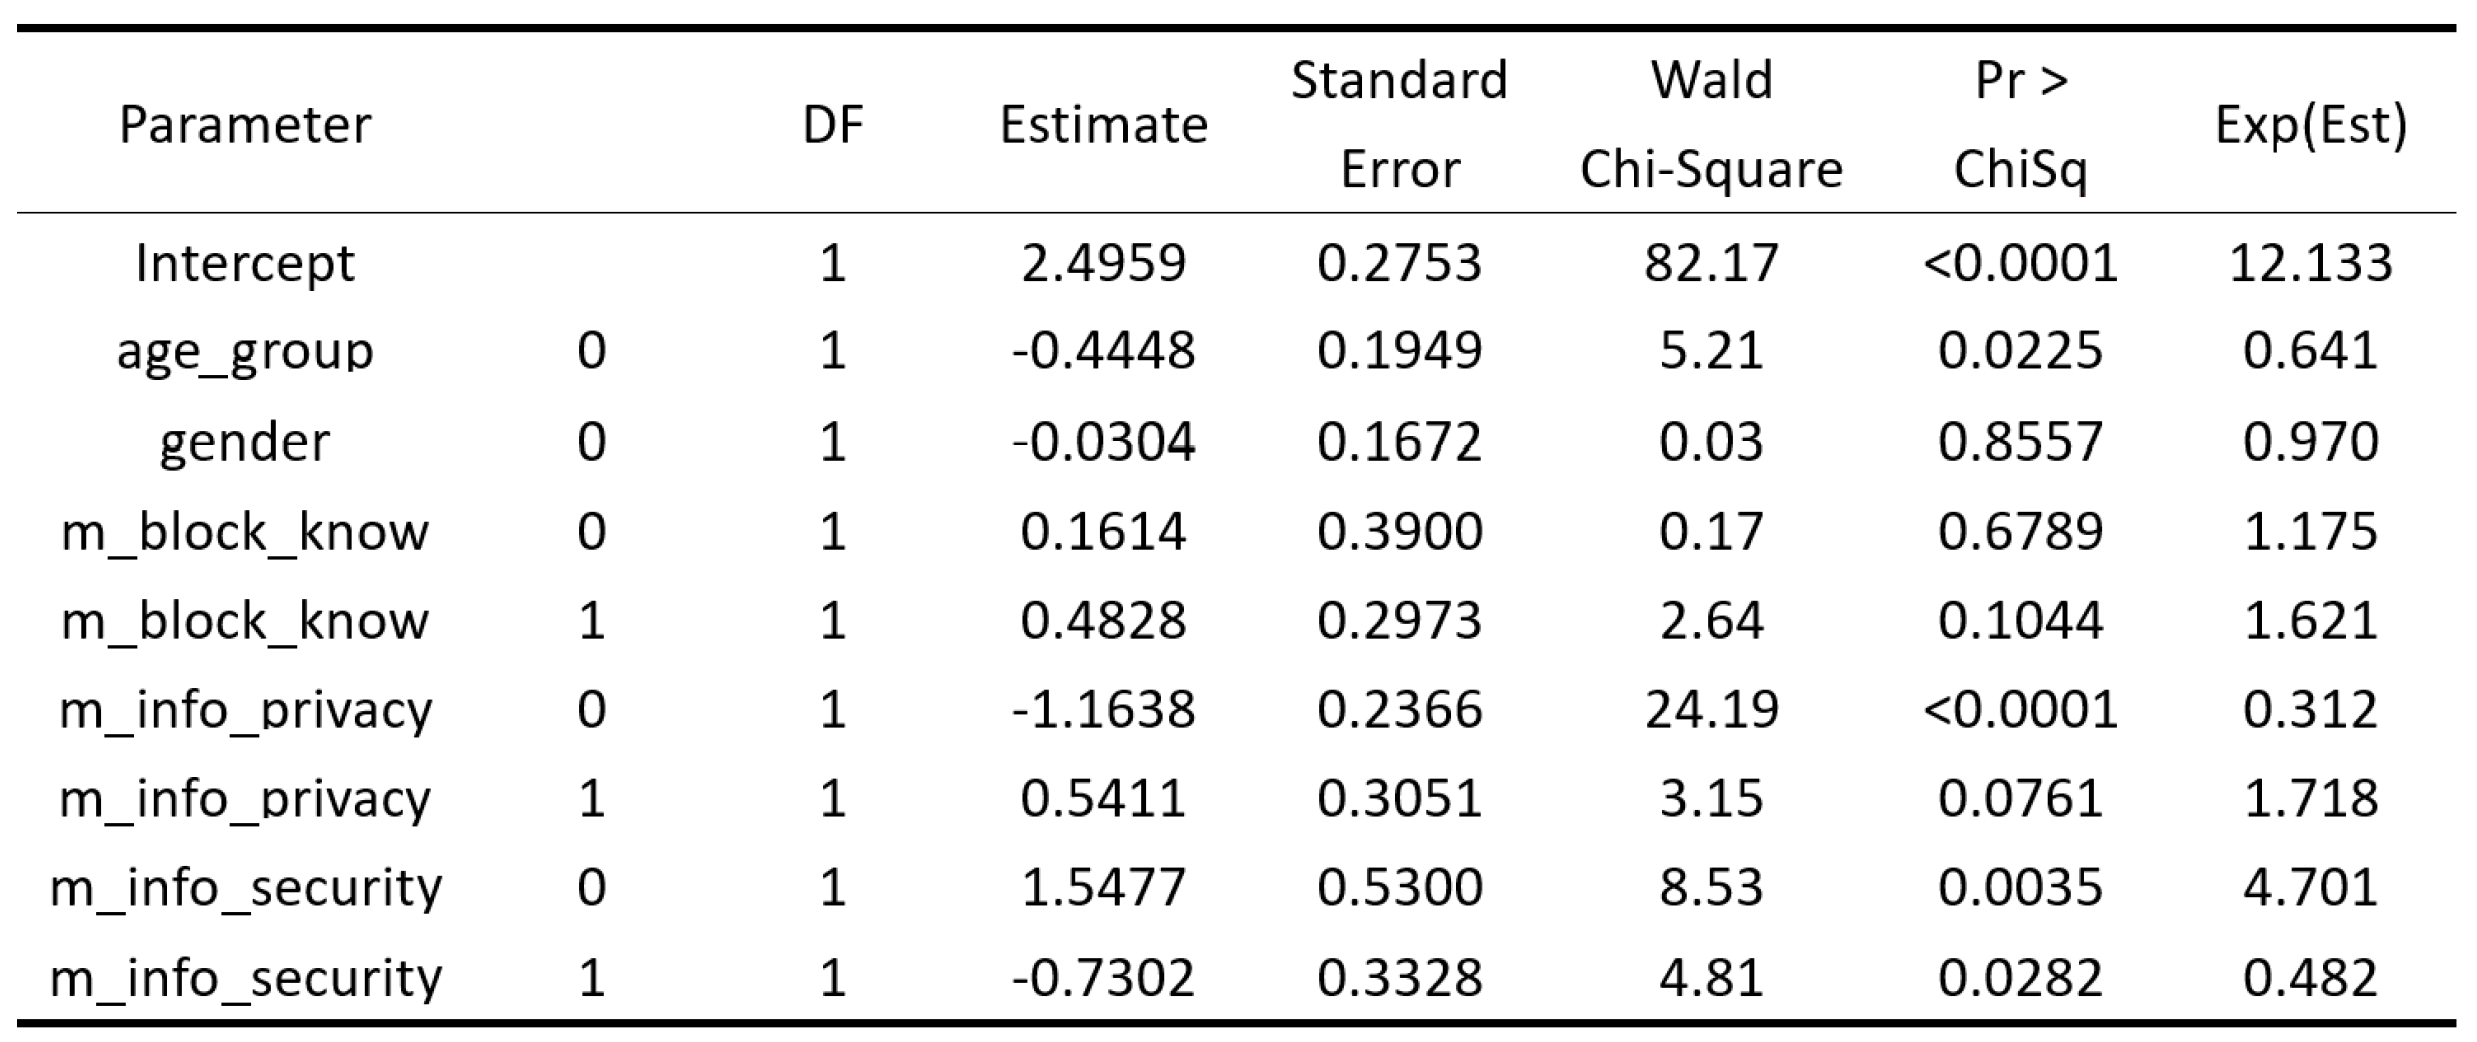2477x1042 pixels.
Task: Click the Parameter column header
Action: pyautogui.click(x=245, y=125)
